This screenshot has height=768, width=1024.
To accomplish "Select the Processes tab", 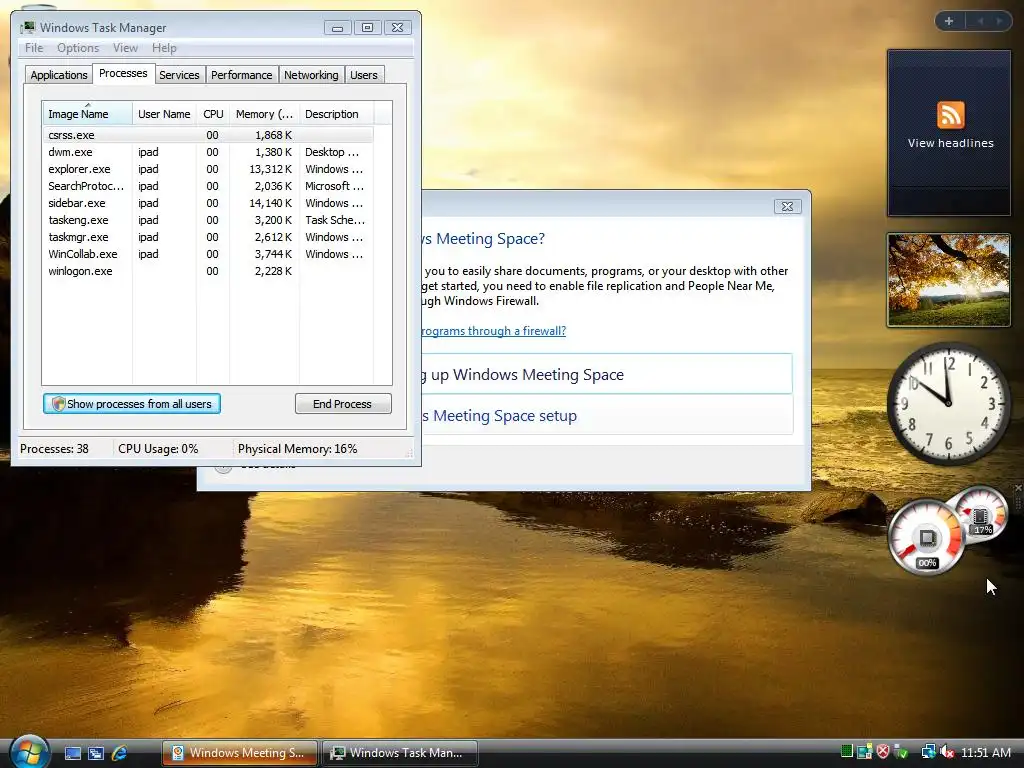I will click(x=123, y=73).
